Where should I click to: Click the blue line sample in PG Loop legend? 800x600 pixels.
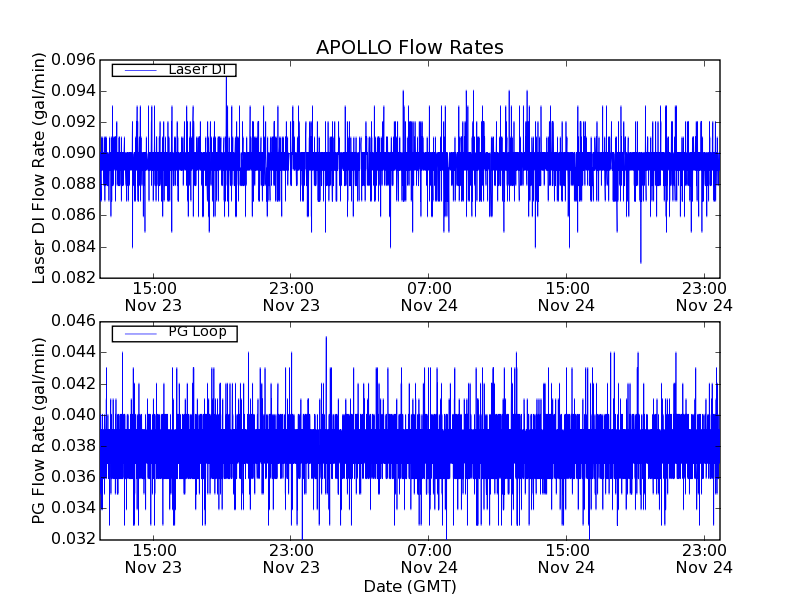point(138,333)
